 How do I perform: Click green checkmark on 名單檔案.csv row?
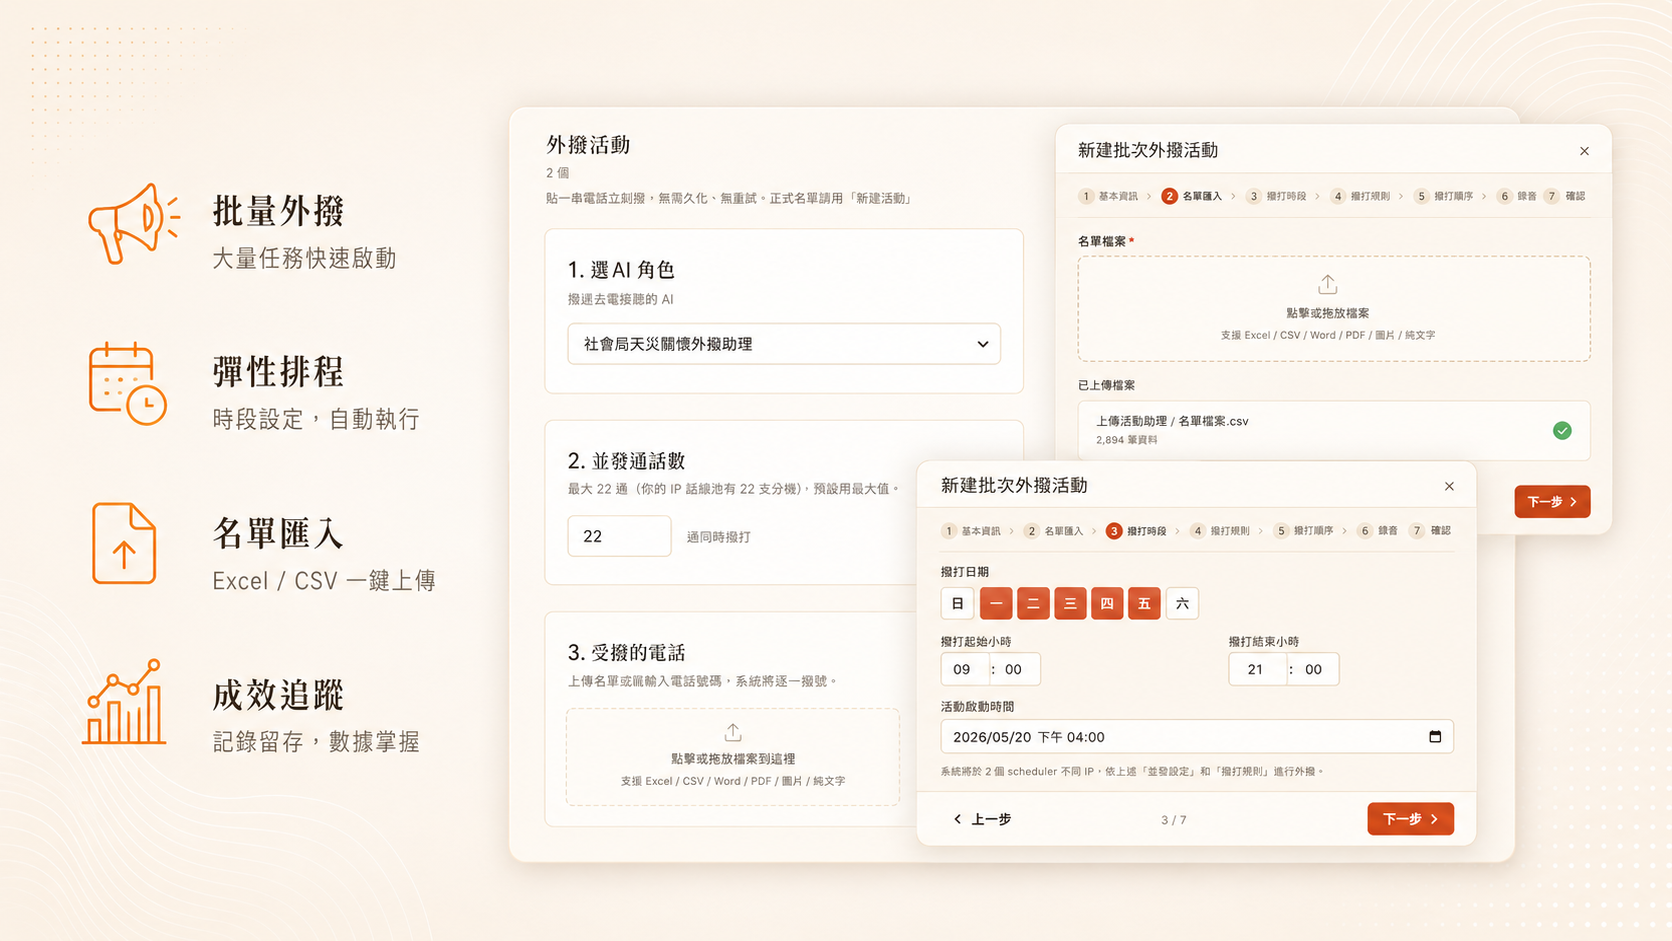point(1562,430)
